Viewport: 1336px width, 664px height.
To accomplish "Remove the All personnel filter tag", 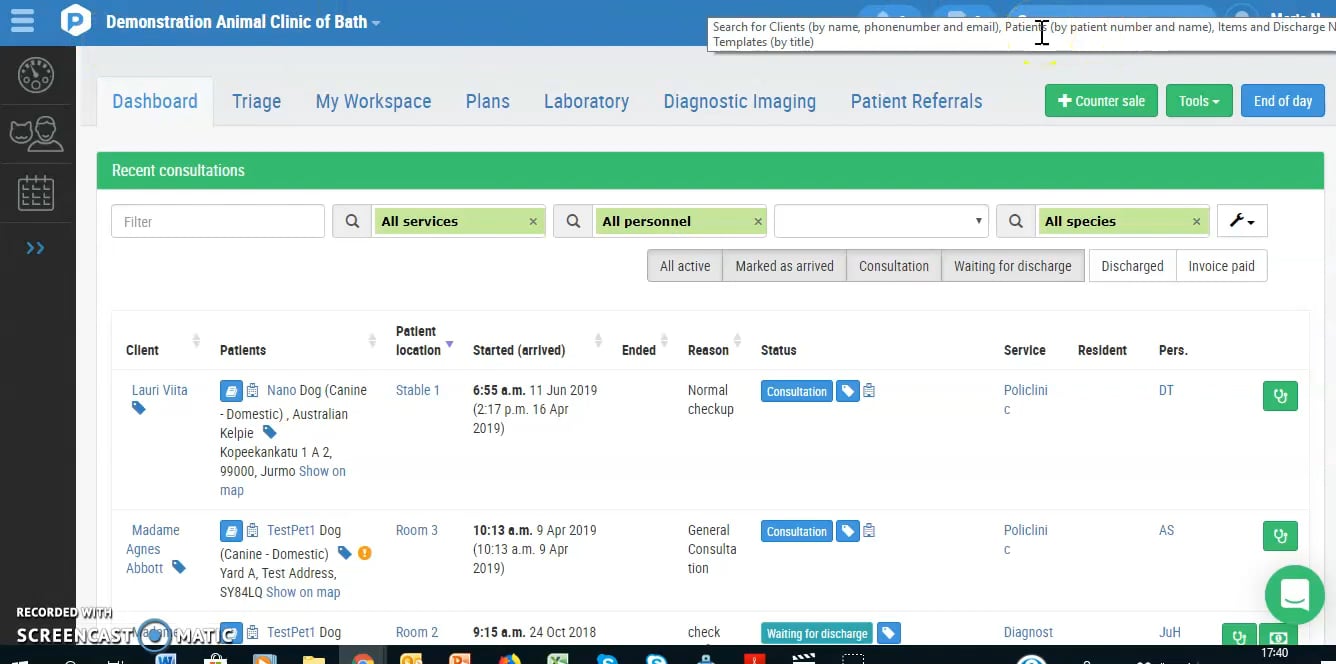I will click(x=758, y=222).
